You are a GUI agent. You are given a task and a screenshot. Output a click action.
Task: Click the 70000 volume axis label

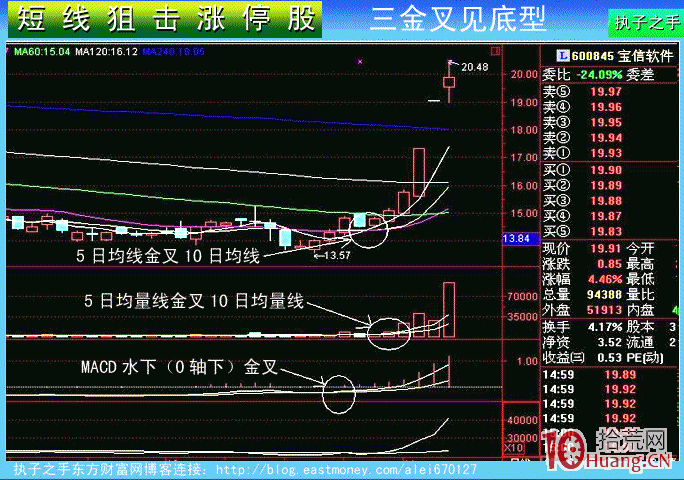click(x=523, y=296)
